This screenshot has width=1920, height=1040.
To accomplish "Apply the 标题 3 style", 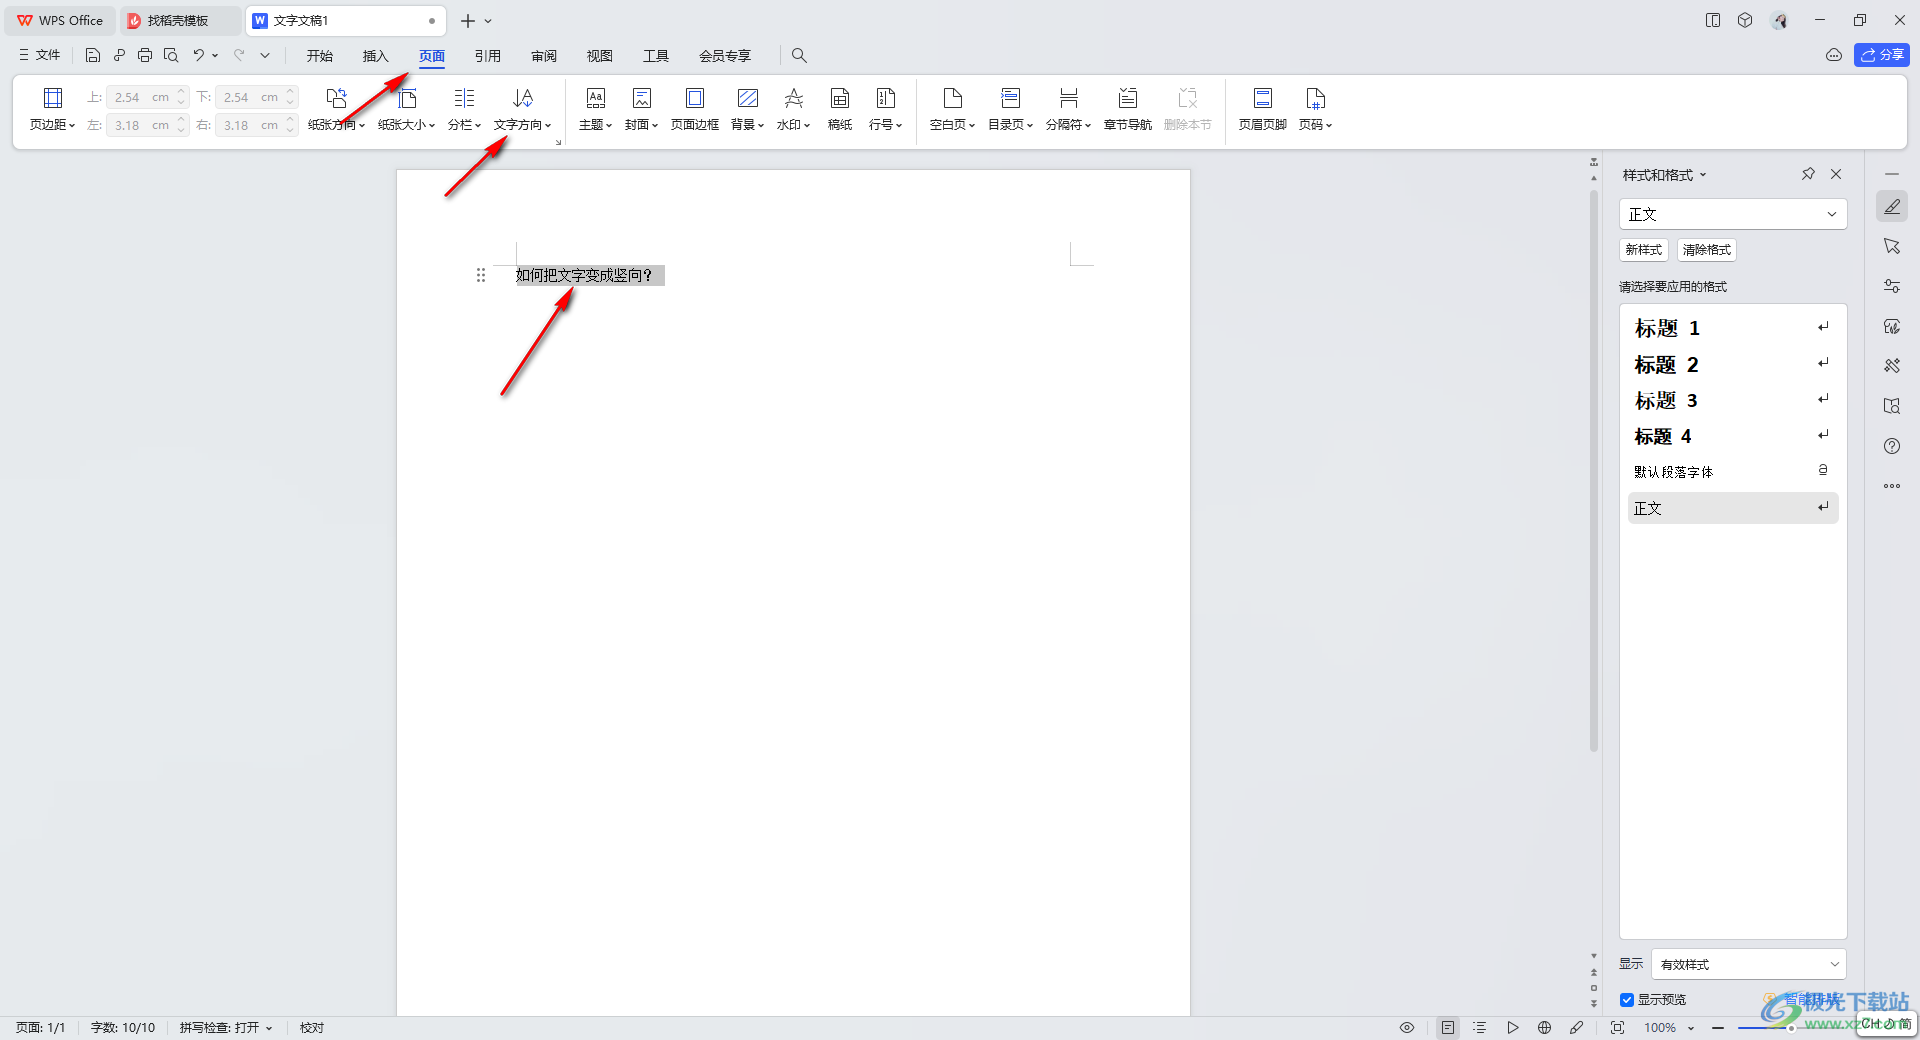I will point(1733,400).
